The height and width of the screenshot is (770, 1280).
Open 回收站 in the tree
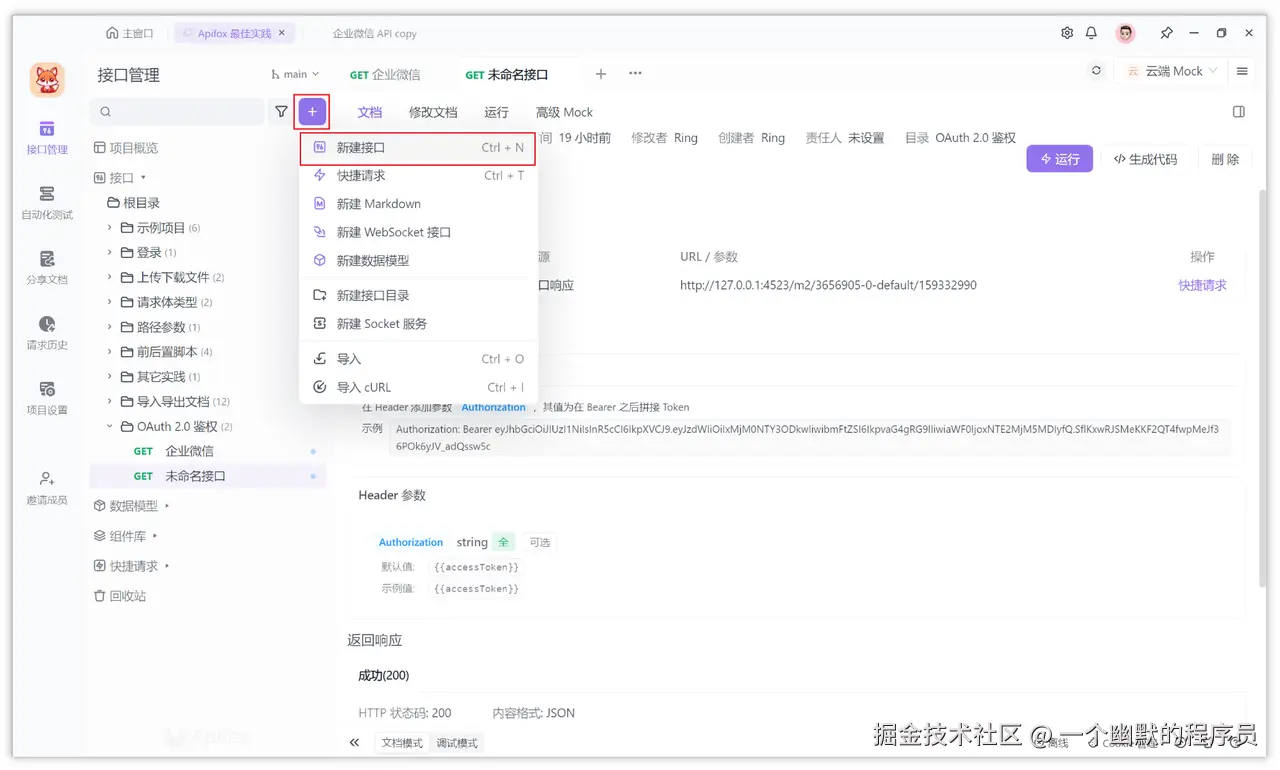pos(120,595)
